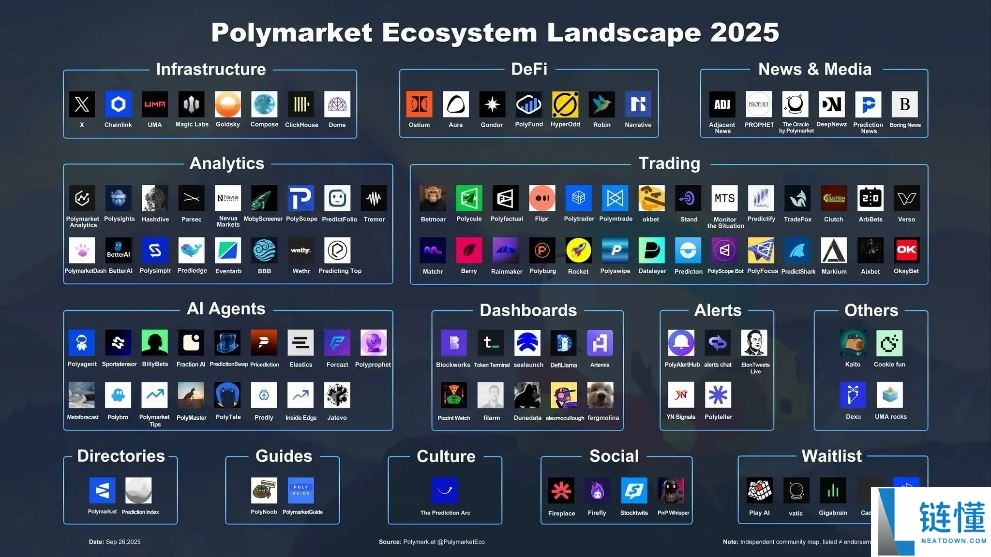
Task: Select the Magic Labs icon
Action: [x=192, y=104]
